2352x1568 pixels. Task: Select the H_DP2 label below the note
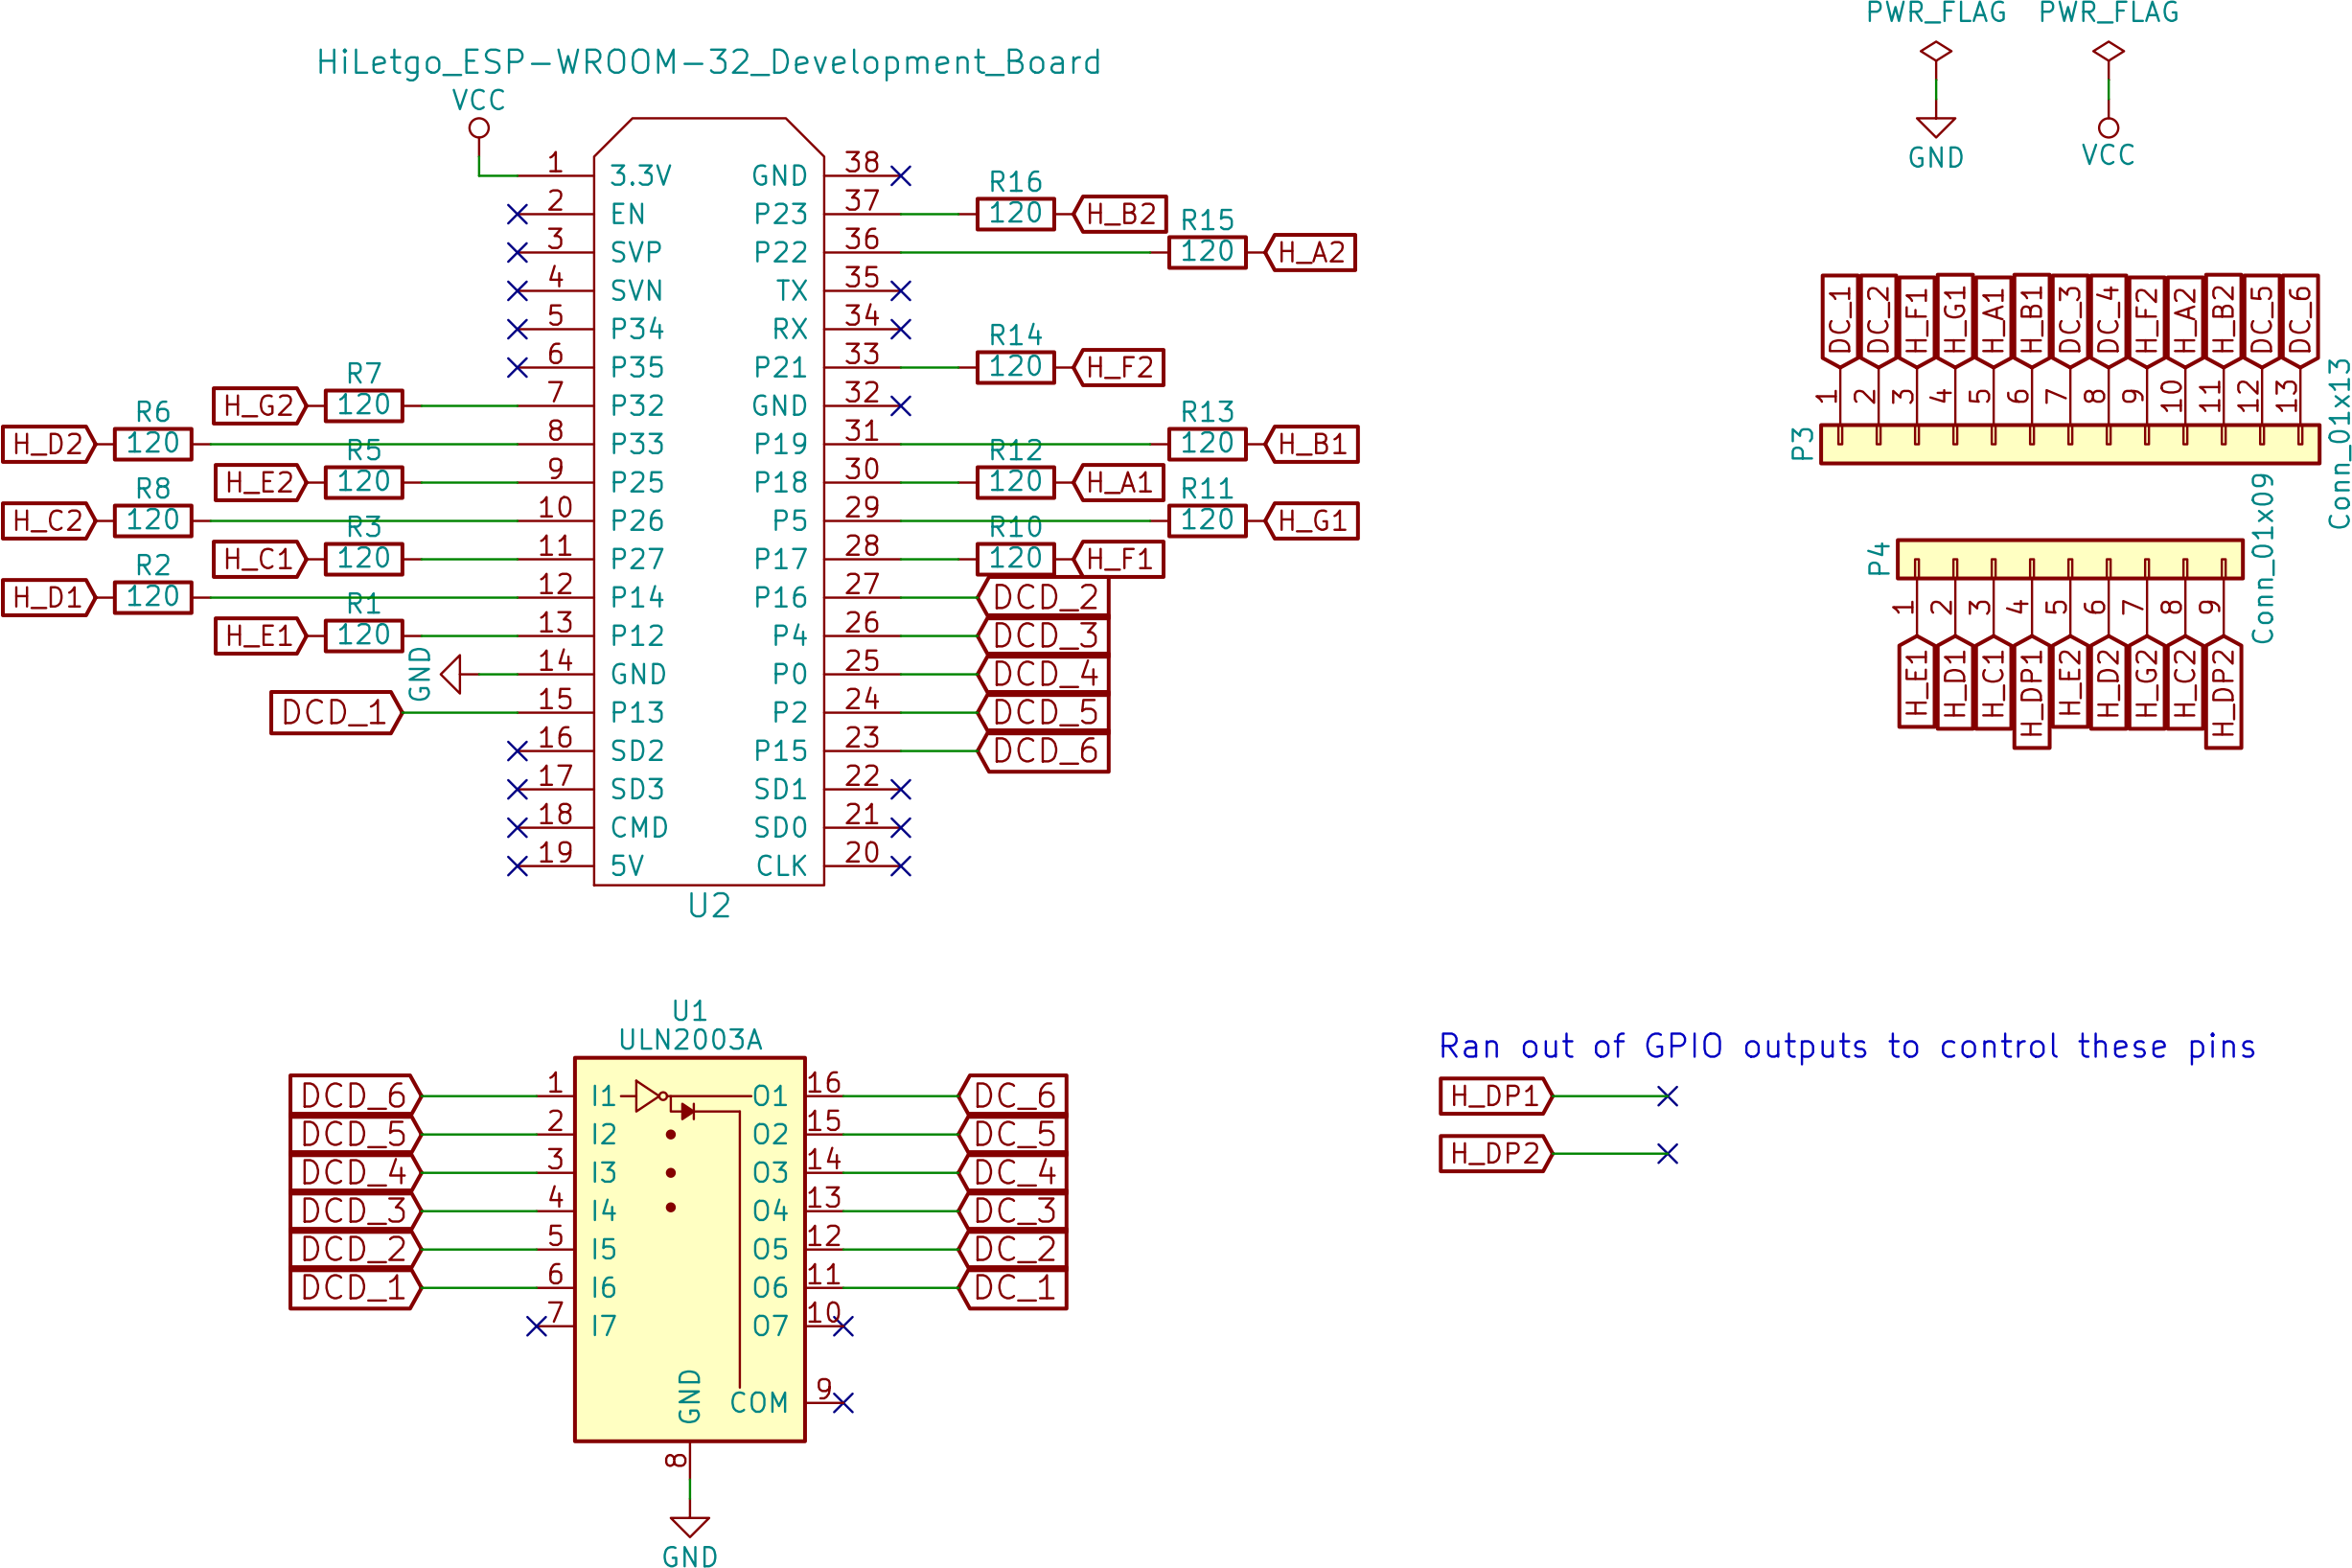tap(1495, 1154)
